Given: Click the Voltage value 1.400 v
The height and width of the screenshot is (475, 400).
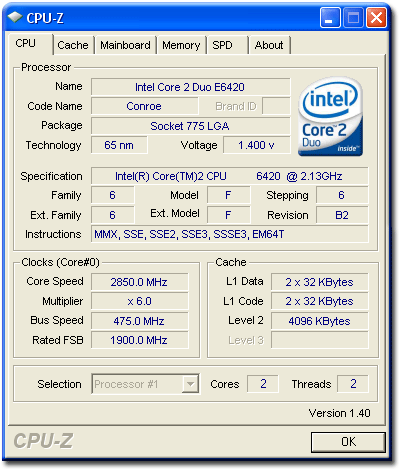Looking at the screenshot, I should (256, 145).
